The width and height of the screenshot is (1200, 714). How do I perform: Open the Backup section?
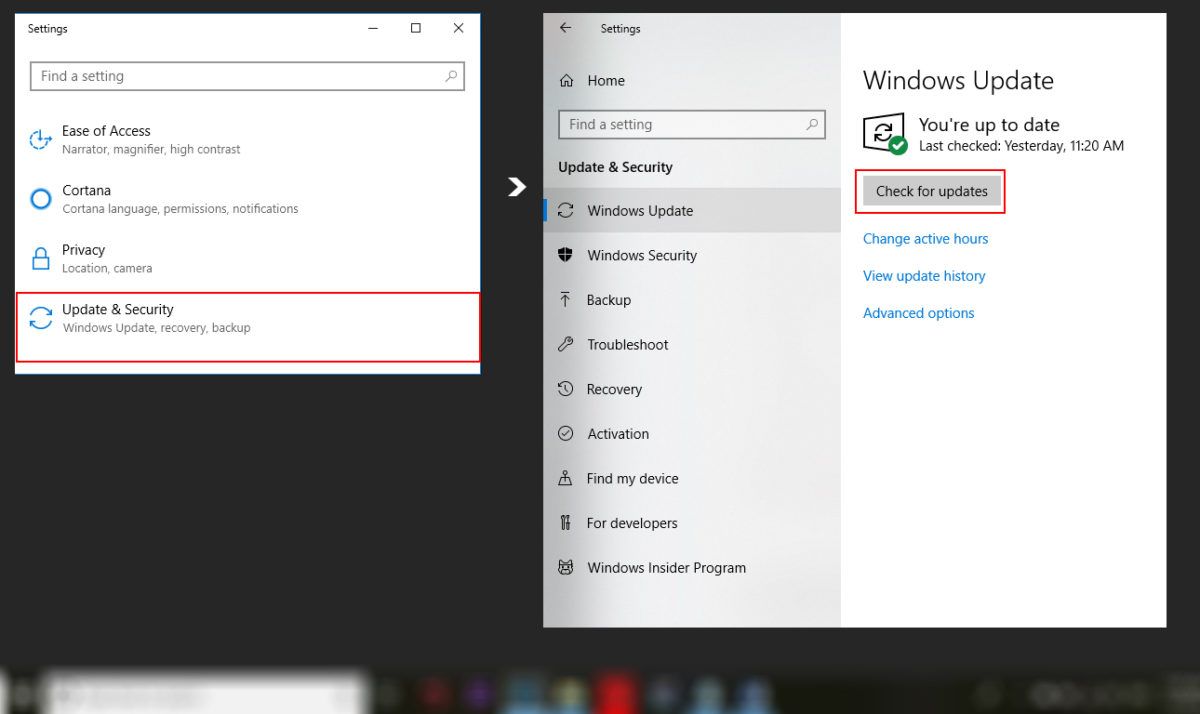click(608, 300)
